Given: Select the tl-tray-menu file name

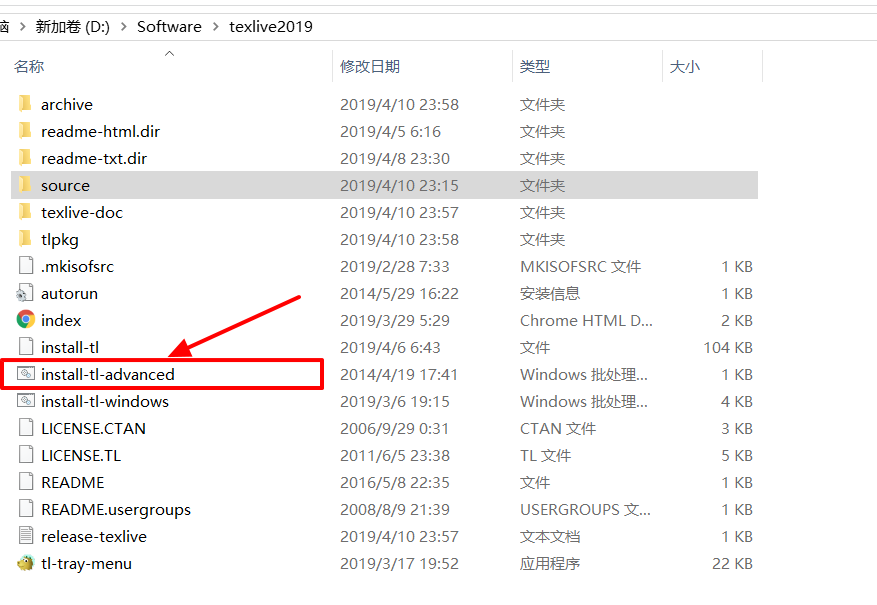Looking at the screenshot, I should coord(87,563).
